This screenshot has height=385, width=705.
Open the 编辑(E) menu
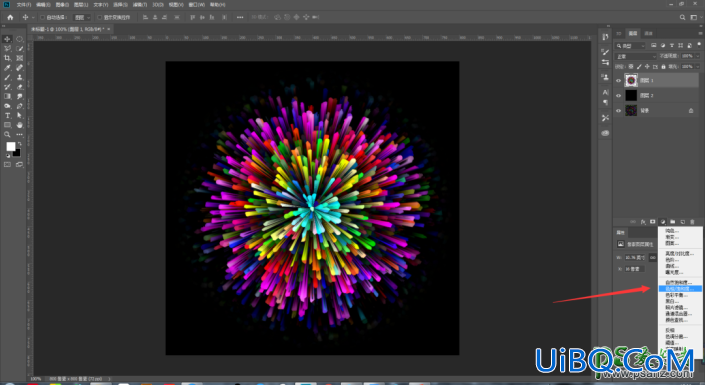click(43, 4)
